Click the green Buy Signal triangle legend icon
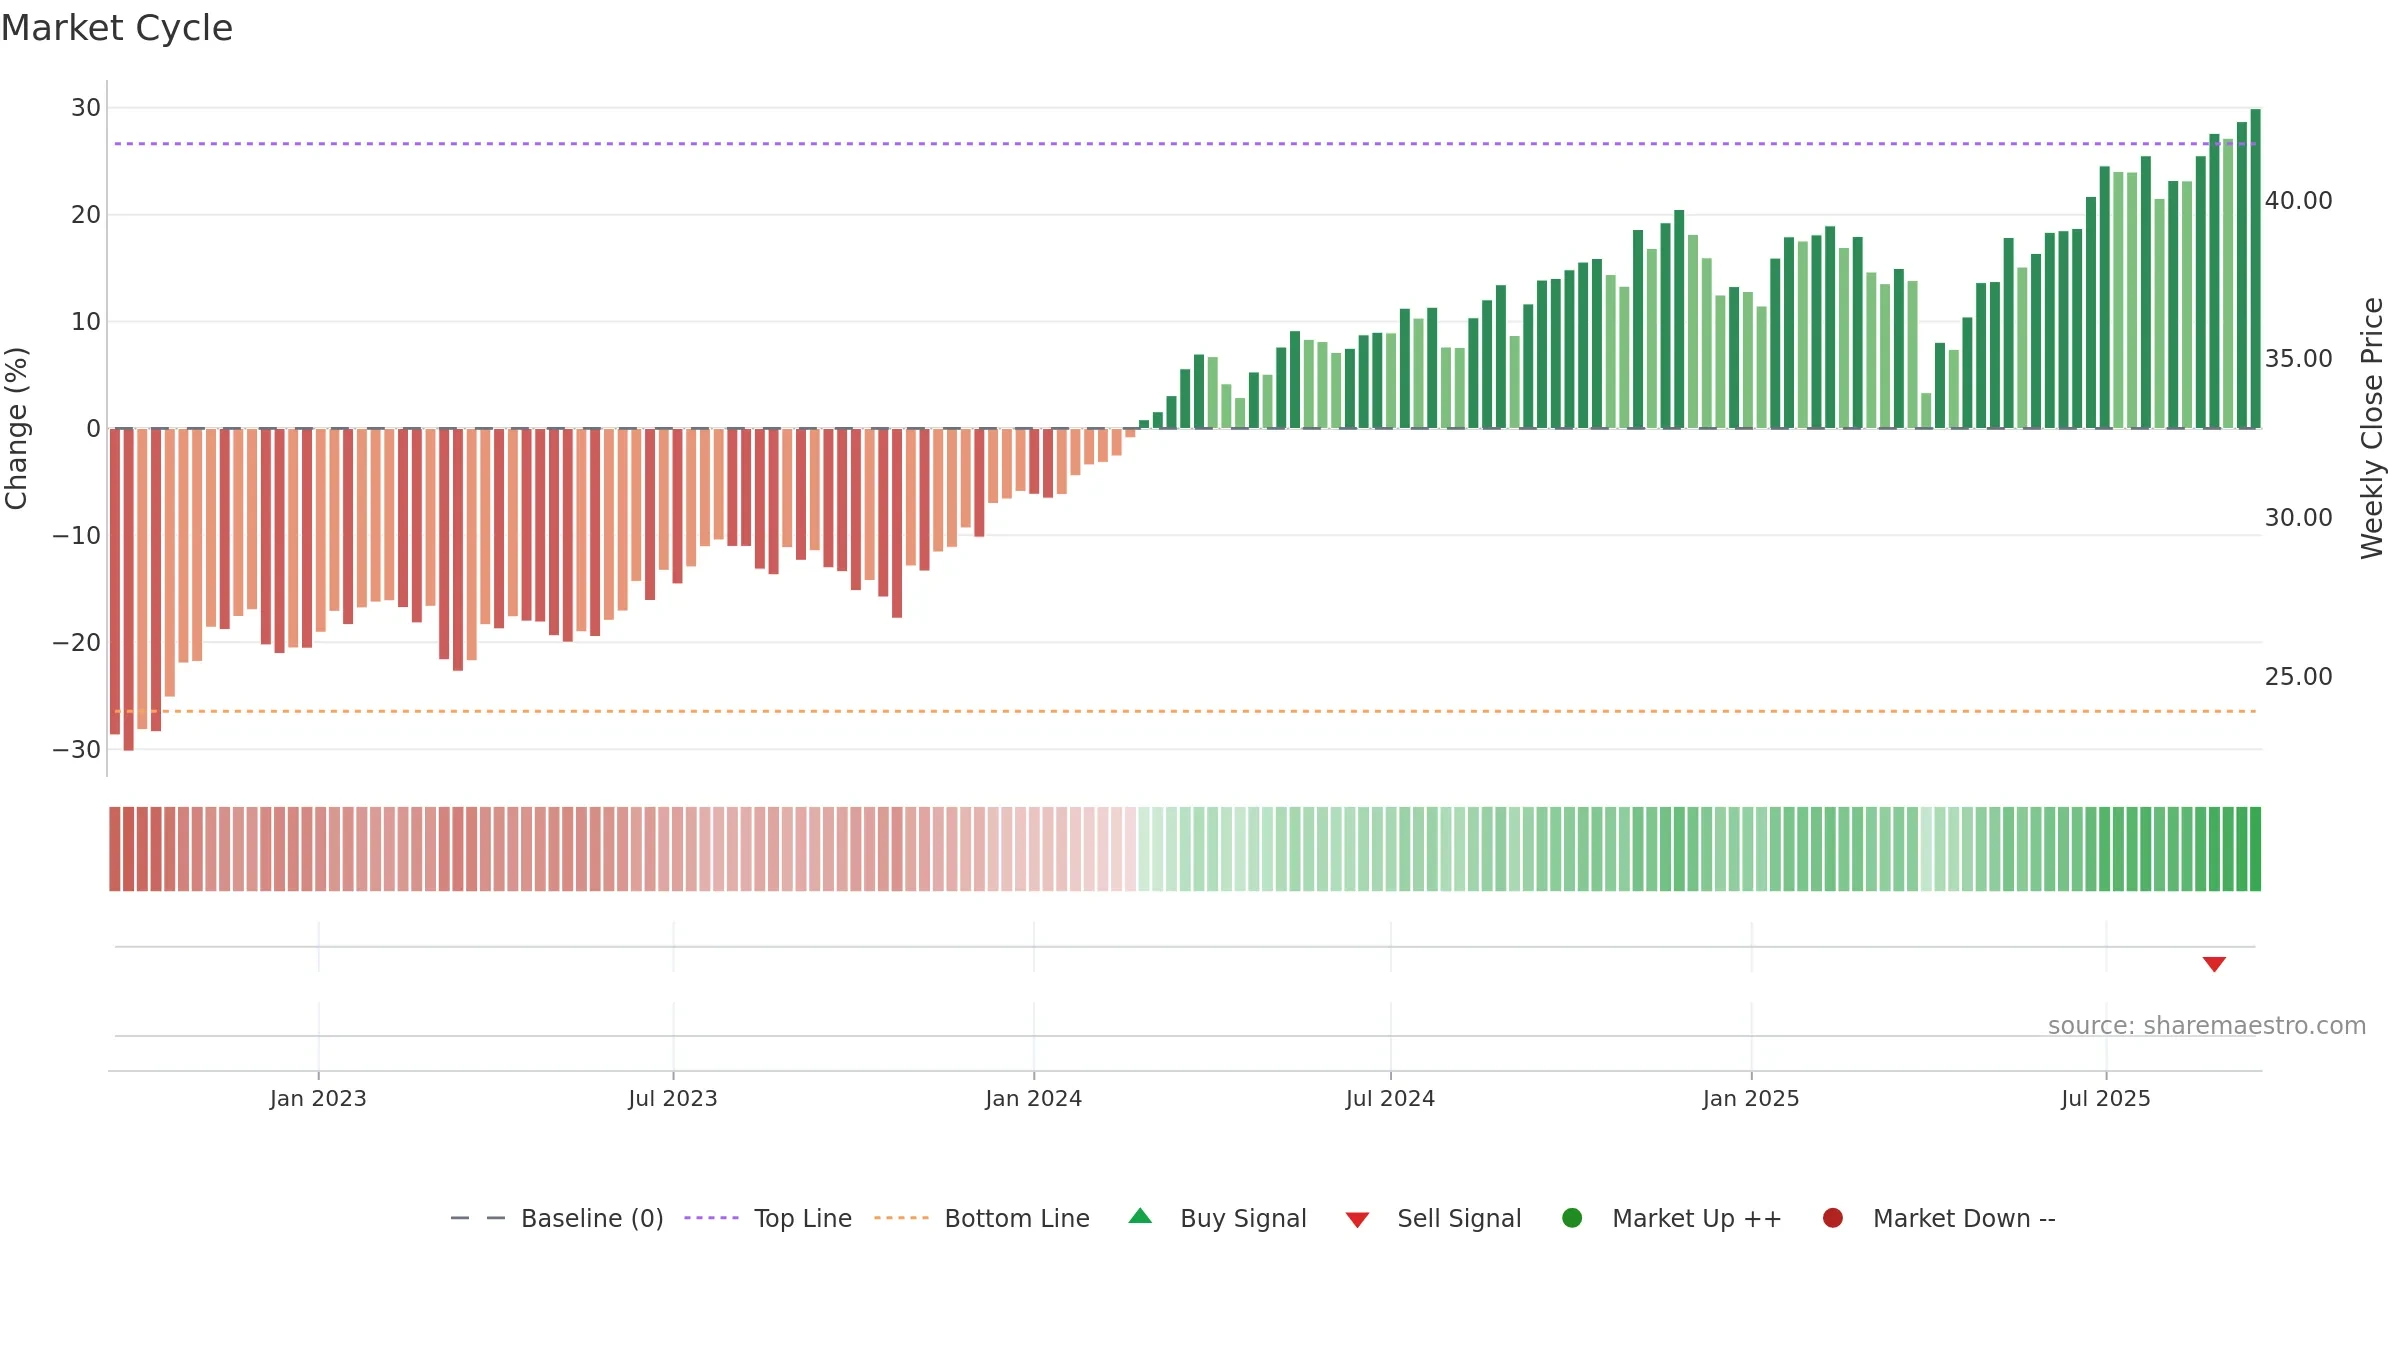Screen dimensions: 2400x1350 (1140, 1216)
